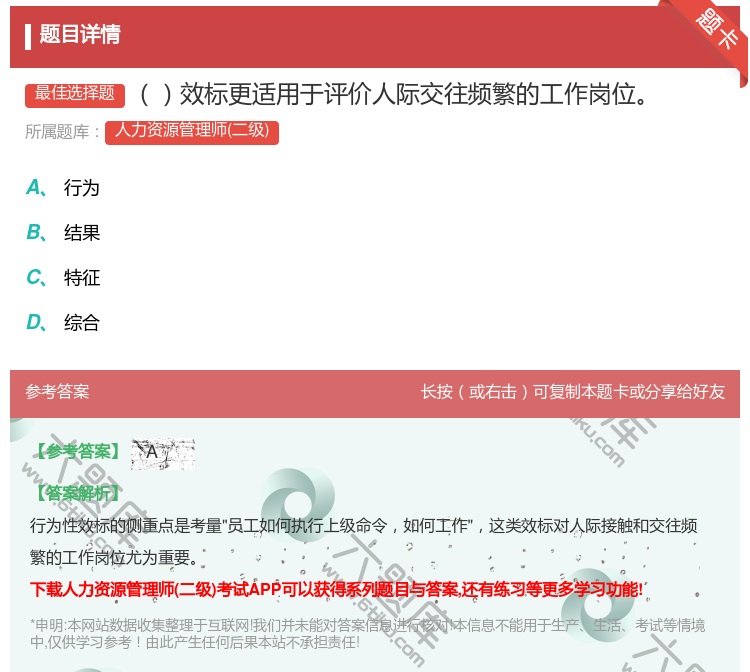750x672 pixels.
Task: Select option C 特征
Action: pos(63,277)
